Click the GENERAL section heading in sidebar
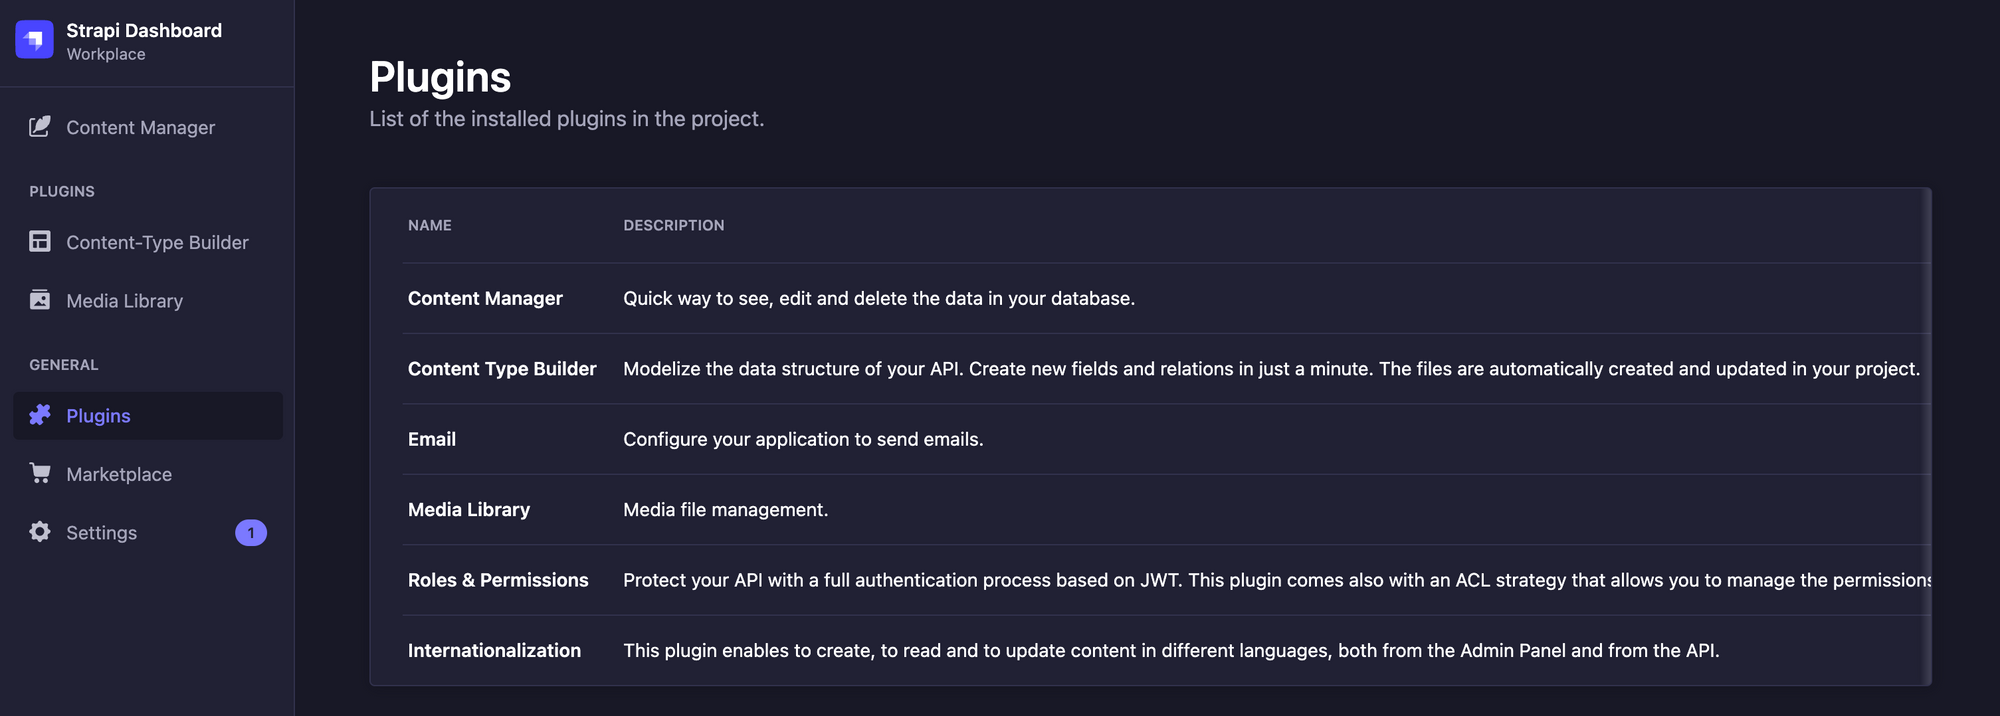This screenshot has width=2000, height=716. 64,365
